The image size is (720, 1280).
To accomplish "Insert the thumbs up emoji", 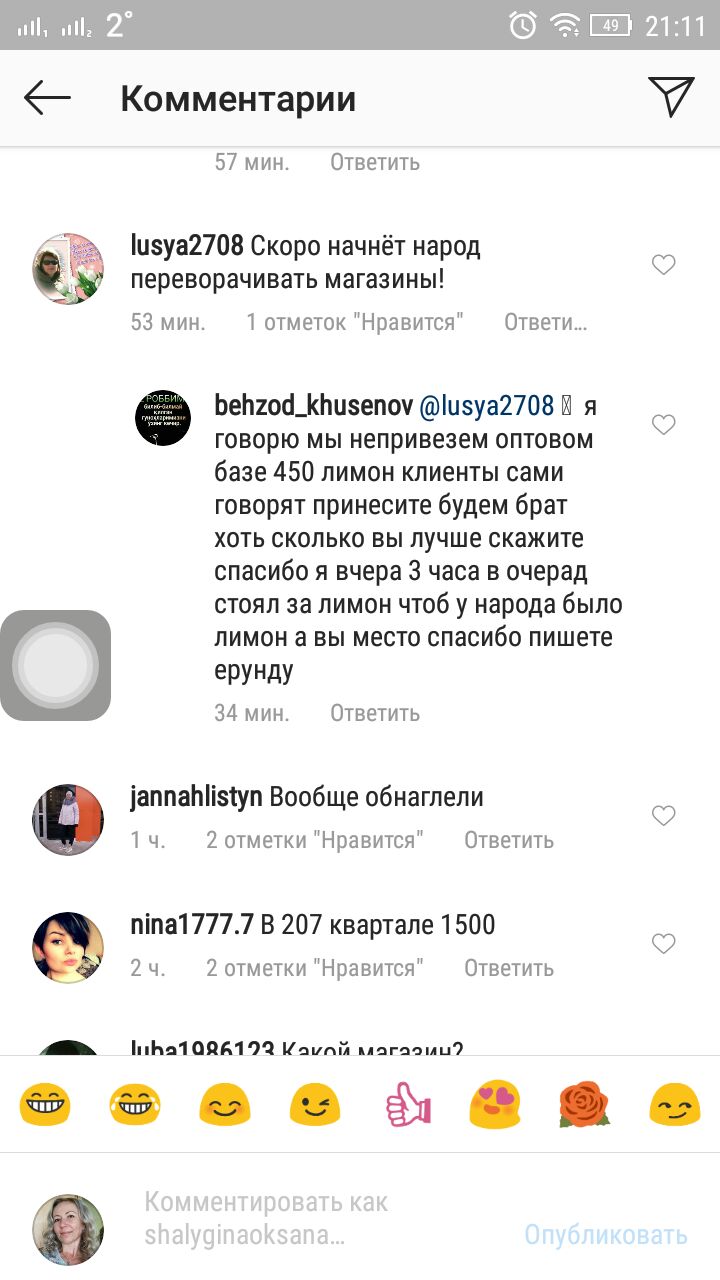I will pyautogui.click(x=406, y=1105).
